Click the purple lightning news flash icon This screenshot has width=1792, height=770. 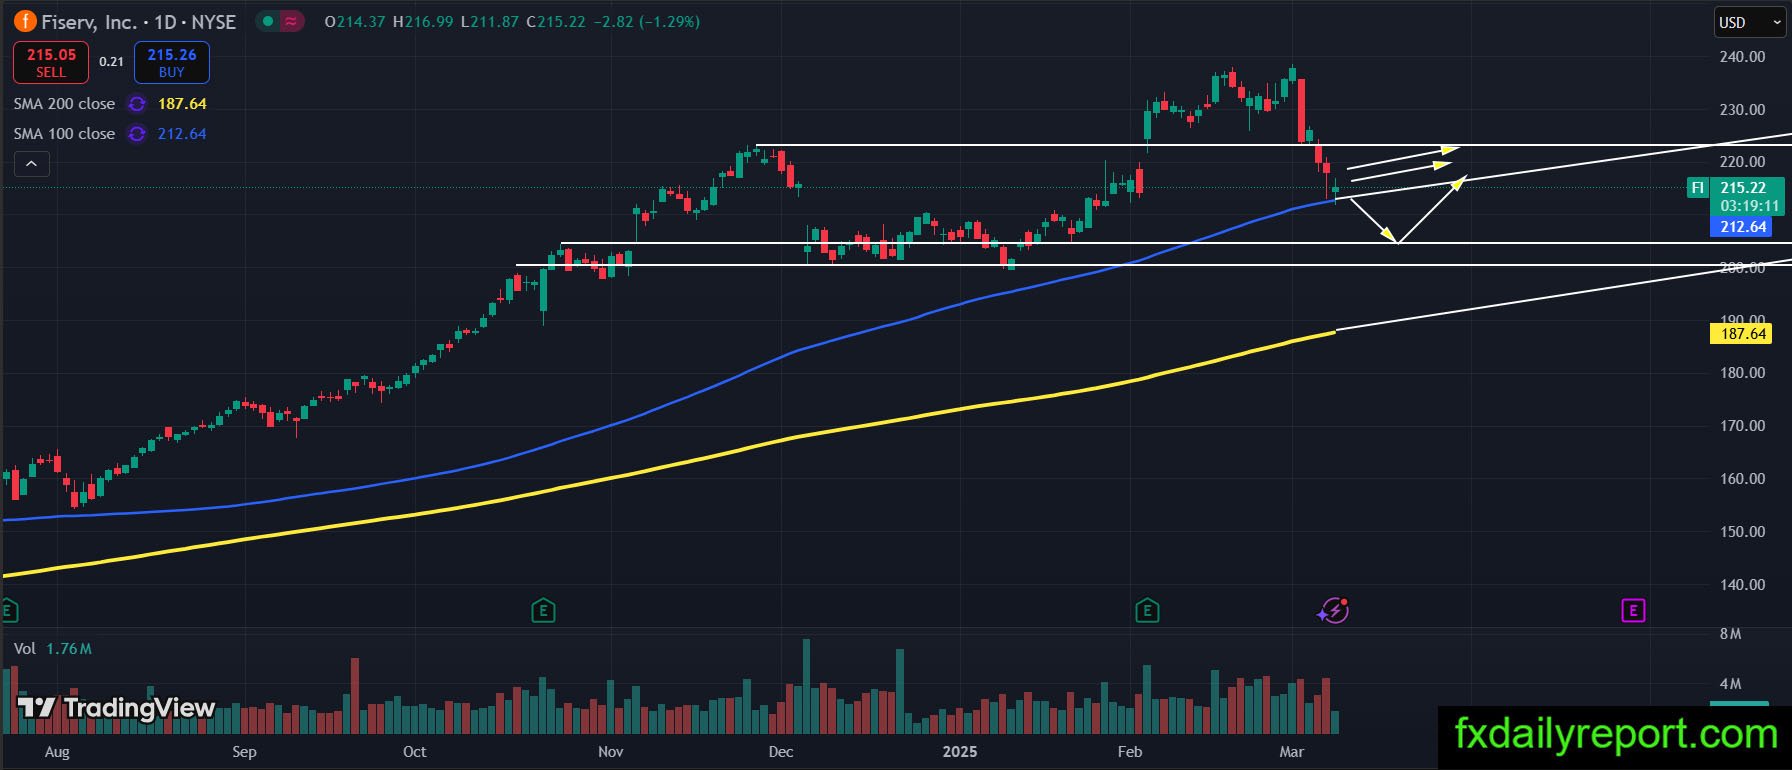click(x=1333, y=610)
